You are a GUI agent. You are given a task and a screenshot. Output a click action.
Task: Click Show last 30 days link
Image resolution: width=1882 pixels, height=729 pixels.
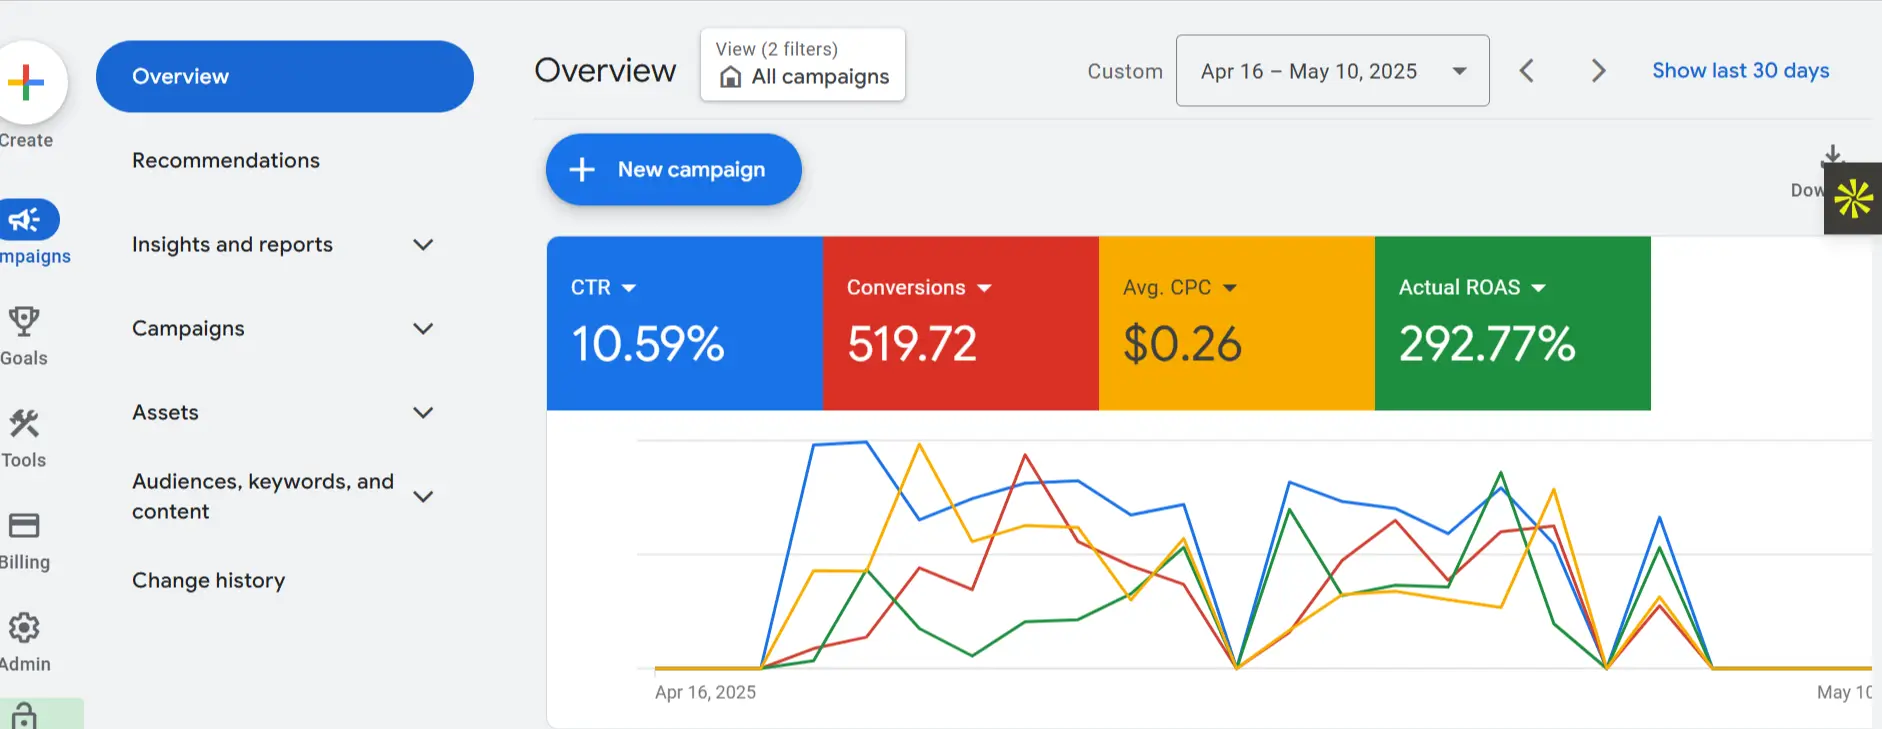1740,71
